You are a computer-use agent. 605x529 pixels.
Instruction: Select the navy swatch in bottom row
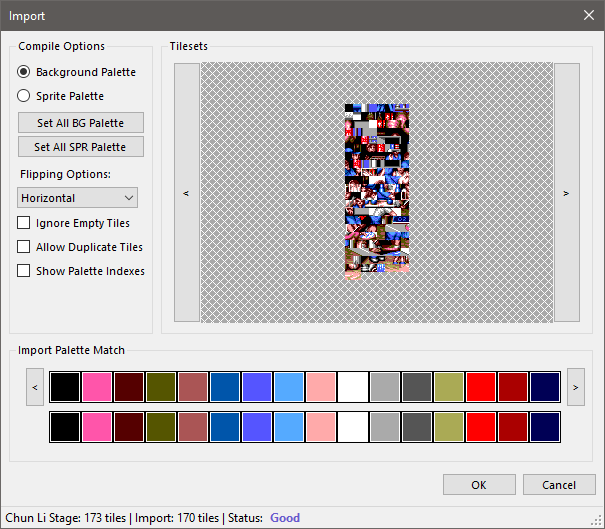[x=545, y=427]
